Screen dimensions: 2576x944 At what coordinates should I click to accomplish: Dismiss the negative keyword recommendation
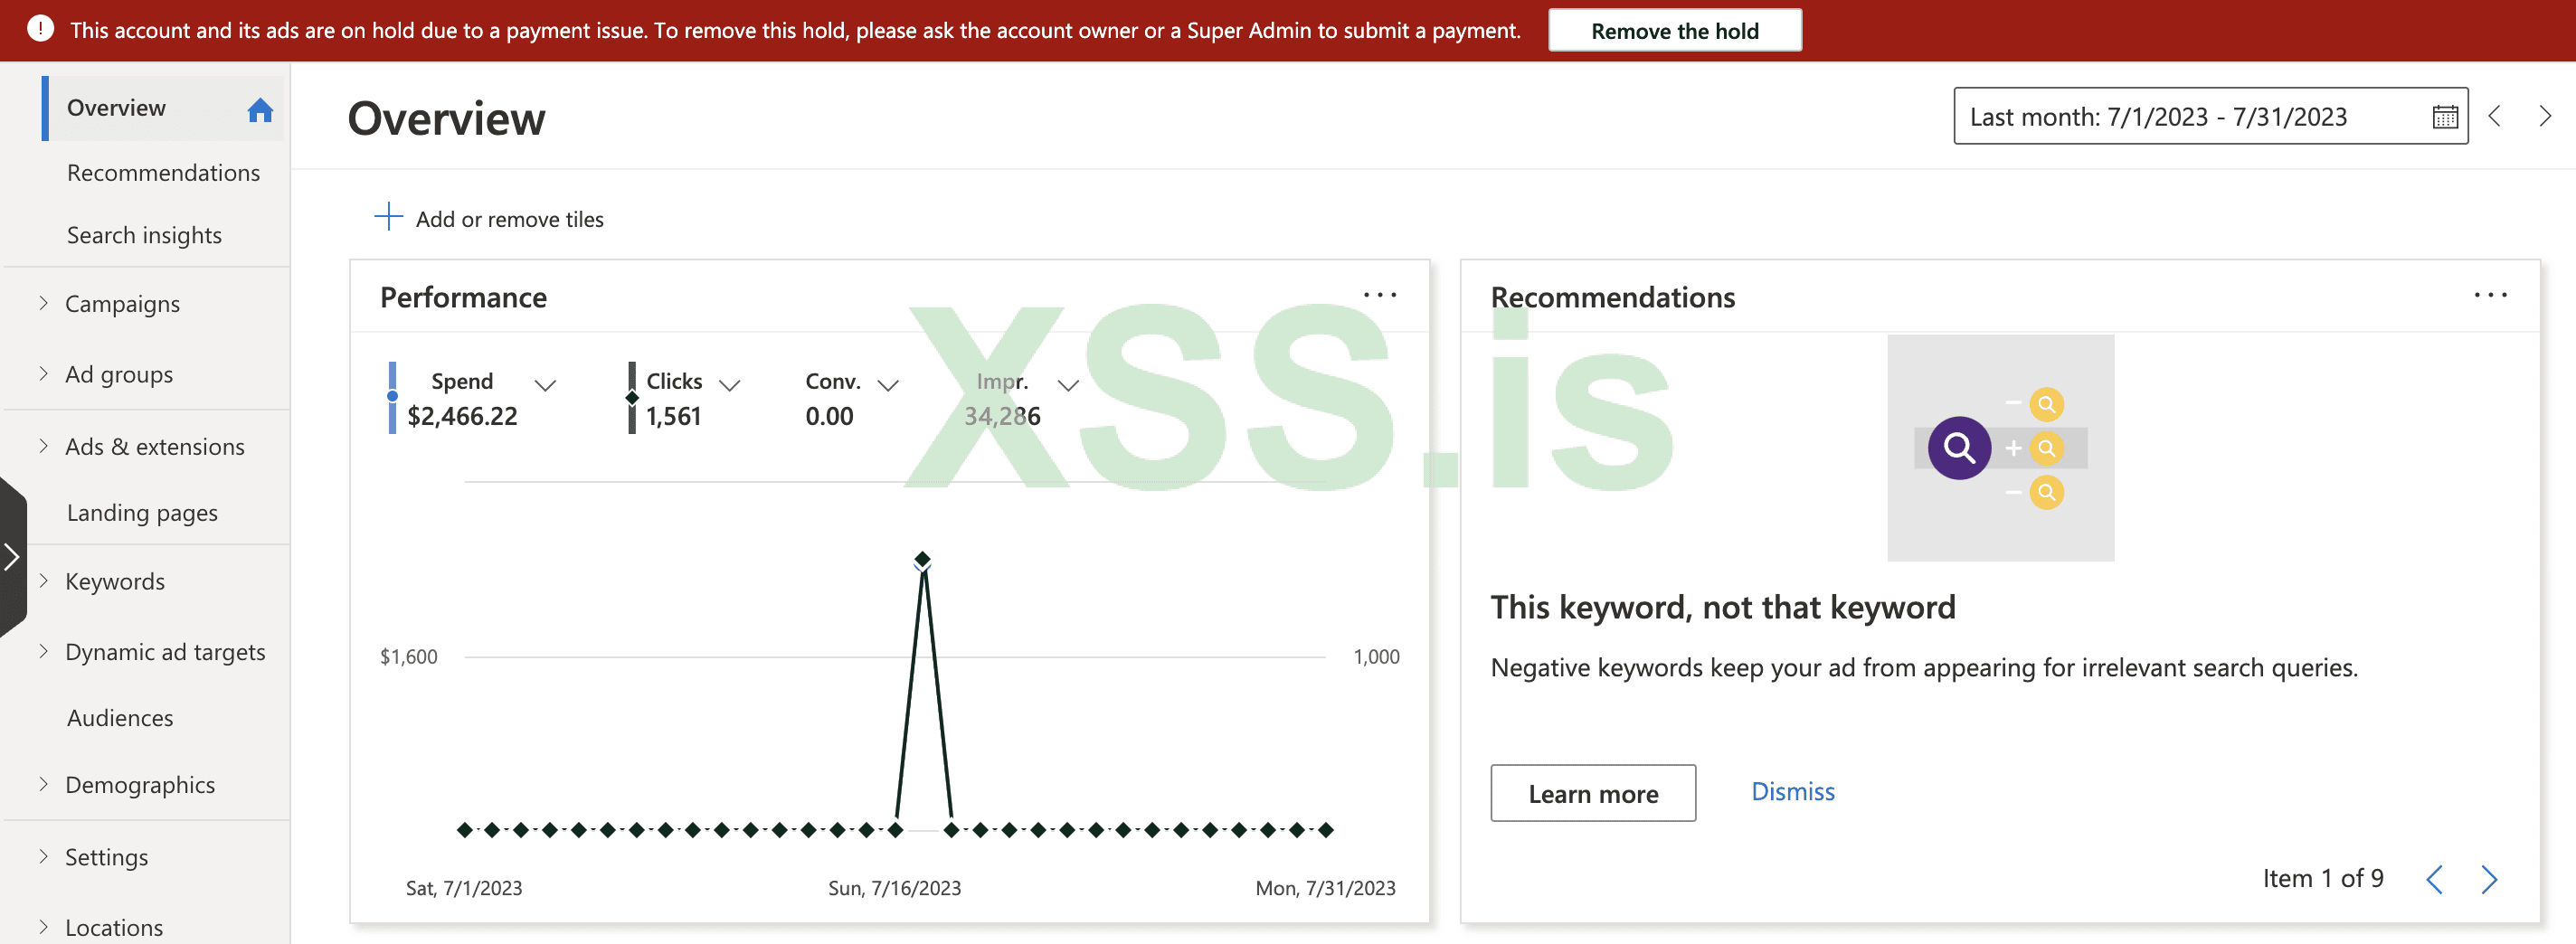[x=1792, y=791]
